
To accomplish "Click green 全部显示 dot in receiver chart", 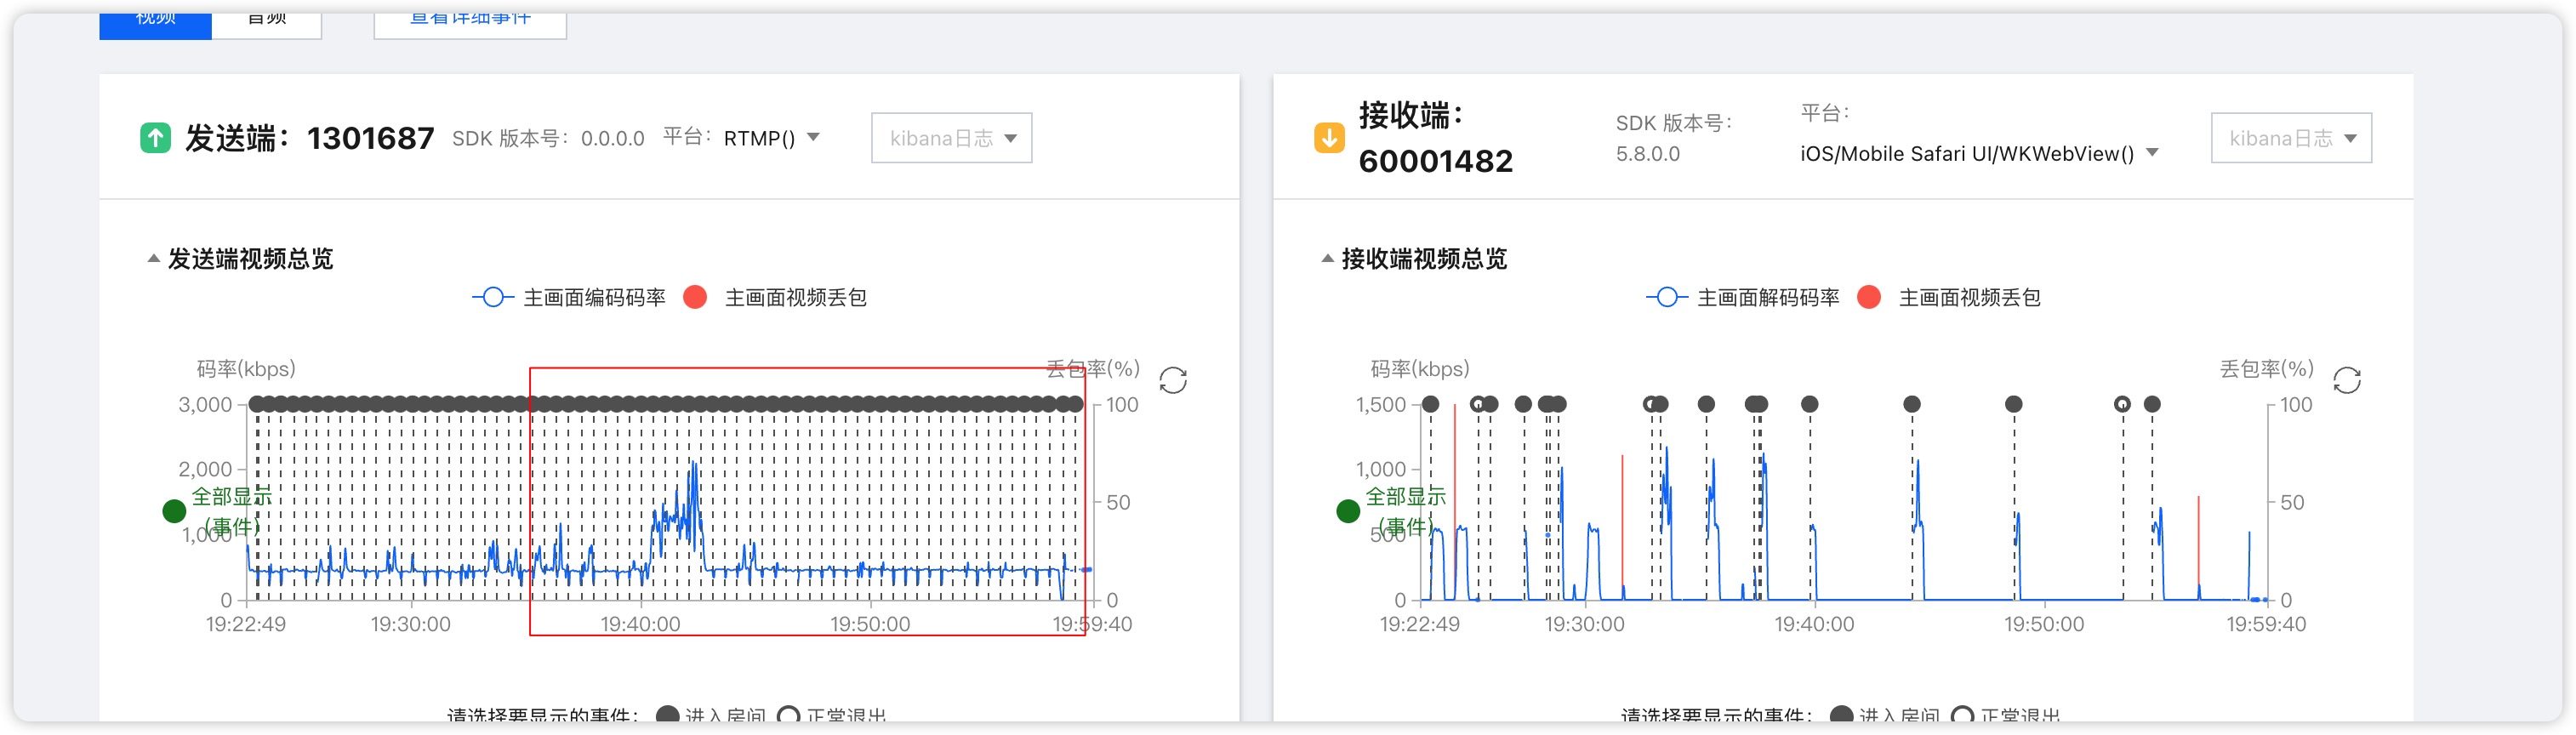I will [x=1347, y=511].
